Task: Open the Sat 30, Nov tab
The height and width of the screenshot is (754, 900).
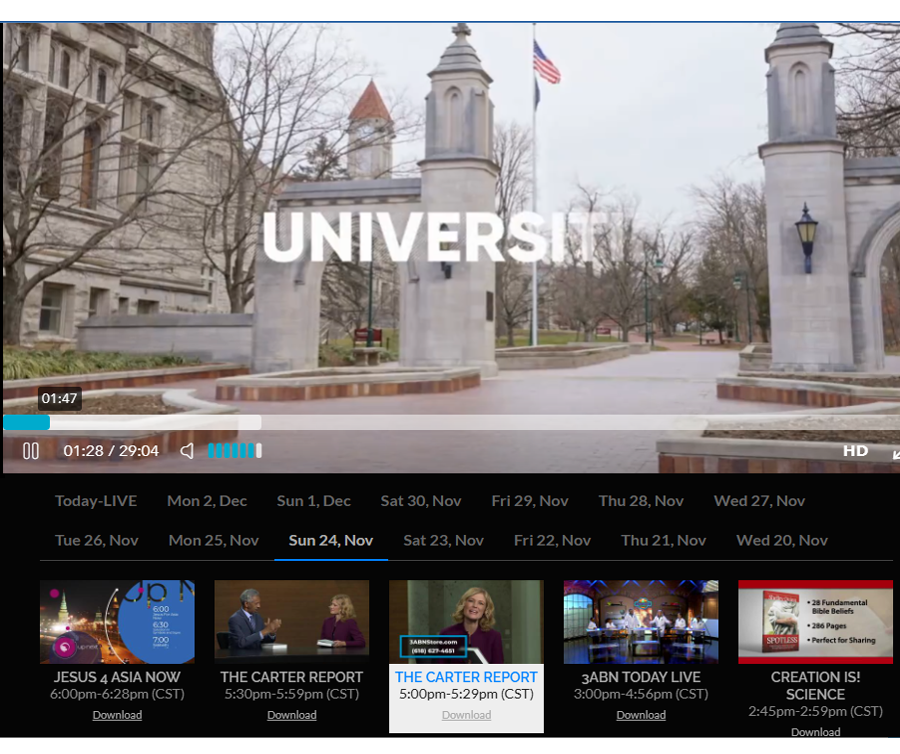Action: [x=421, y=501]
